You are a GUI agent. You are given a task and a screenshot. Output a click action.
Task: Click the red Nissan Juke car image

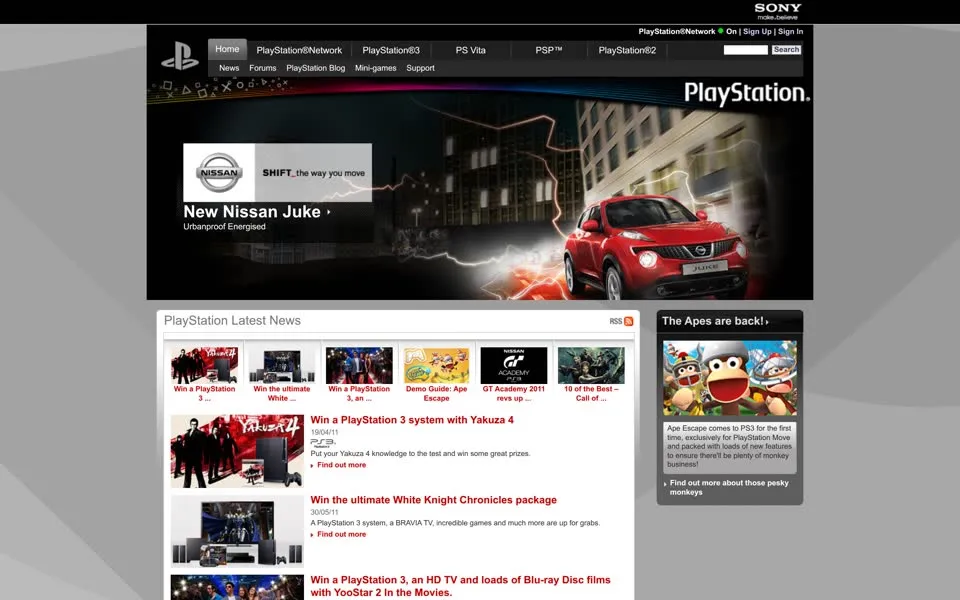(x=655, y=247)
